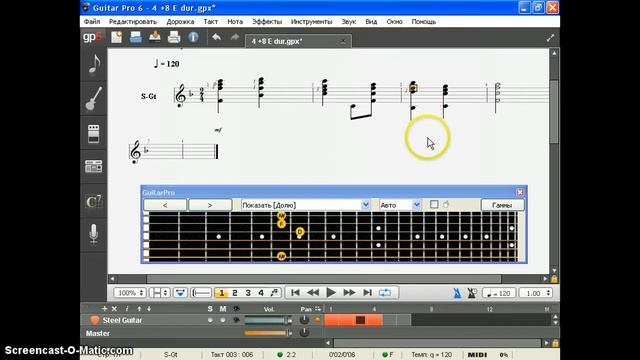Click the multitrack view icon
The image size is (640, 360).
pos(180,293)
